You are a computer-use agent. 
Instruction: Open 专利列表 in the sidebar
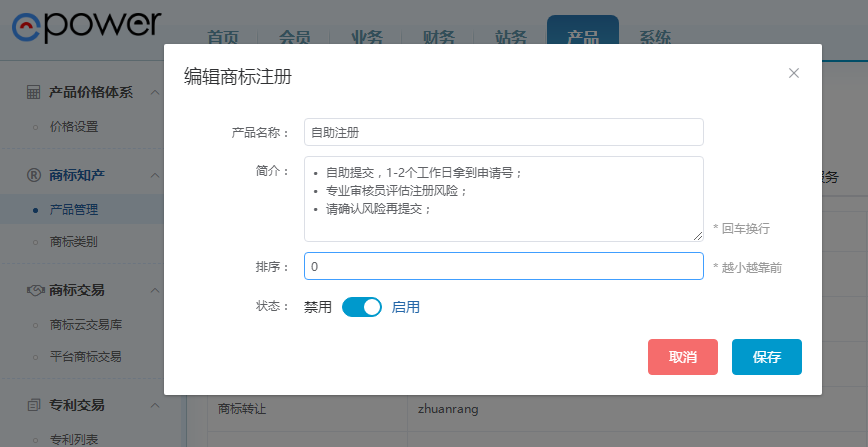(74, 440)
